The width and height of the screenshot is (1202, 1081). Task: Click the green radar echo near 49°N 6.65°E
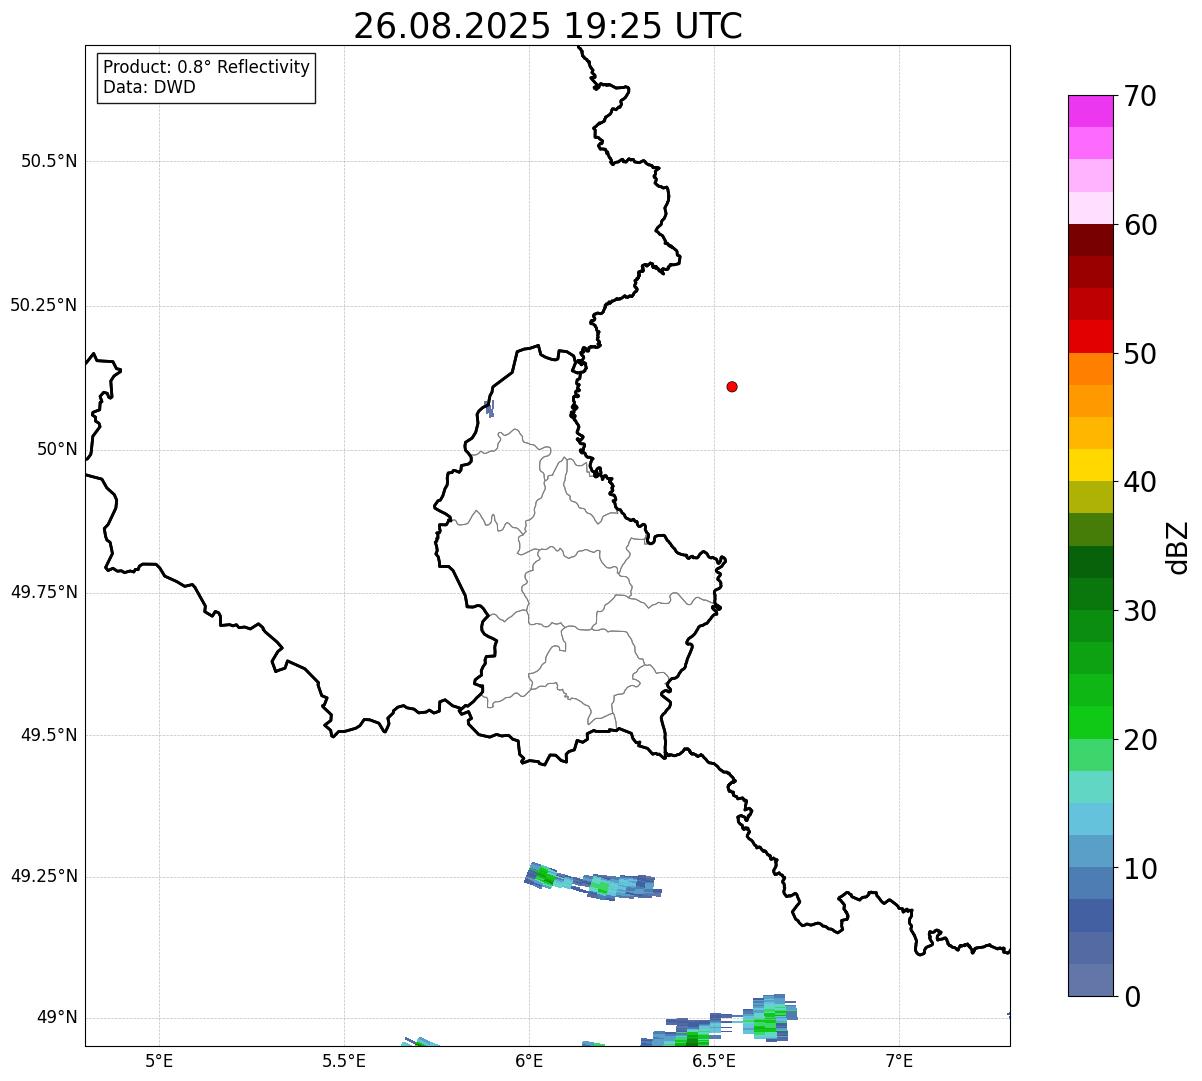click(768, 1020)
